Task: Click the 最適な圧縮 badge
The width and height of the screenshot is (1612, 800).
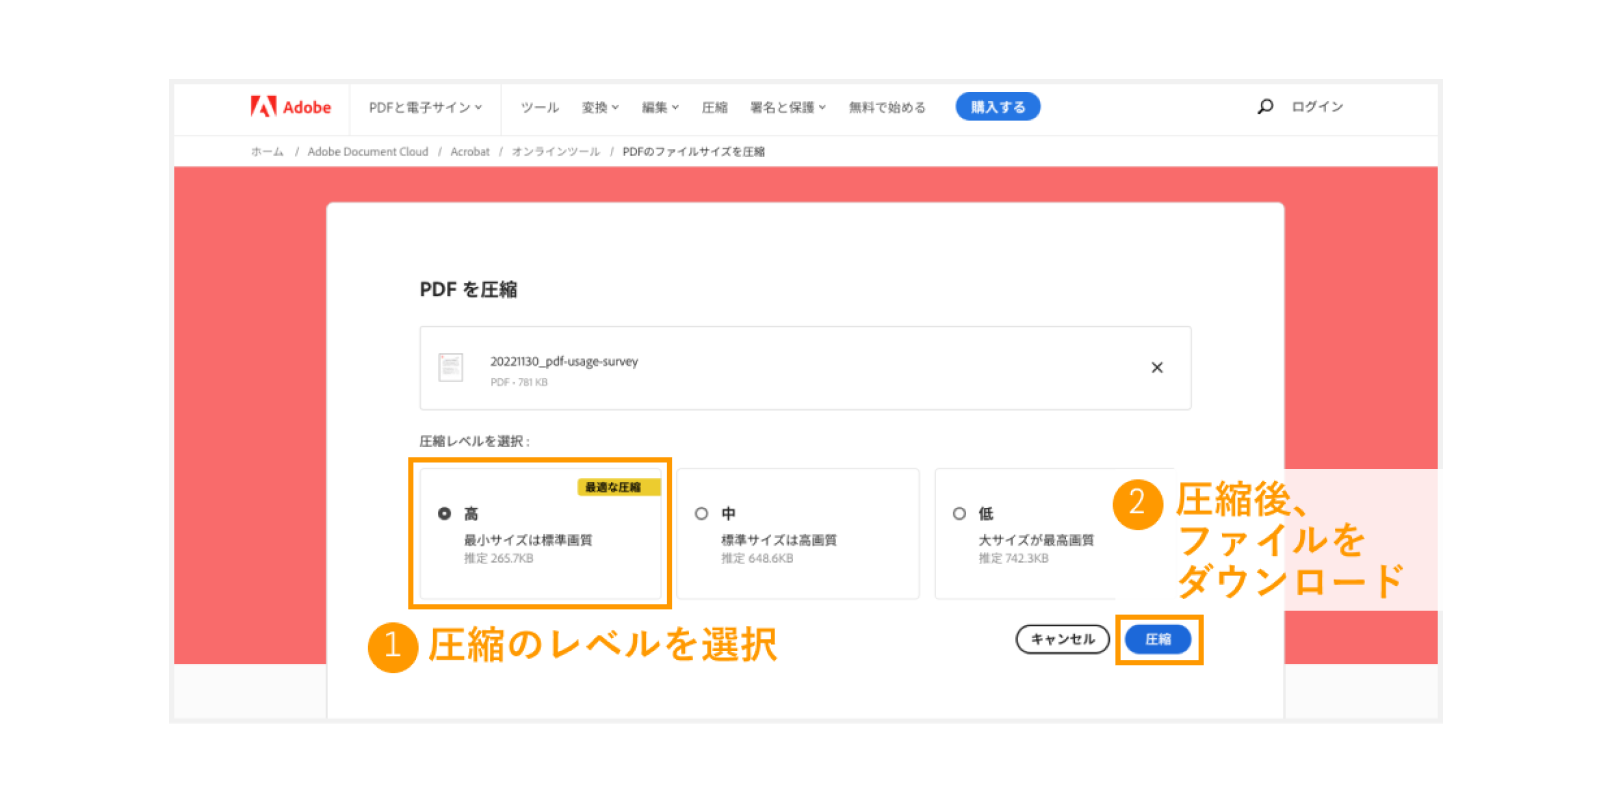Action: (618, 487)
